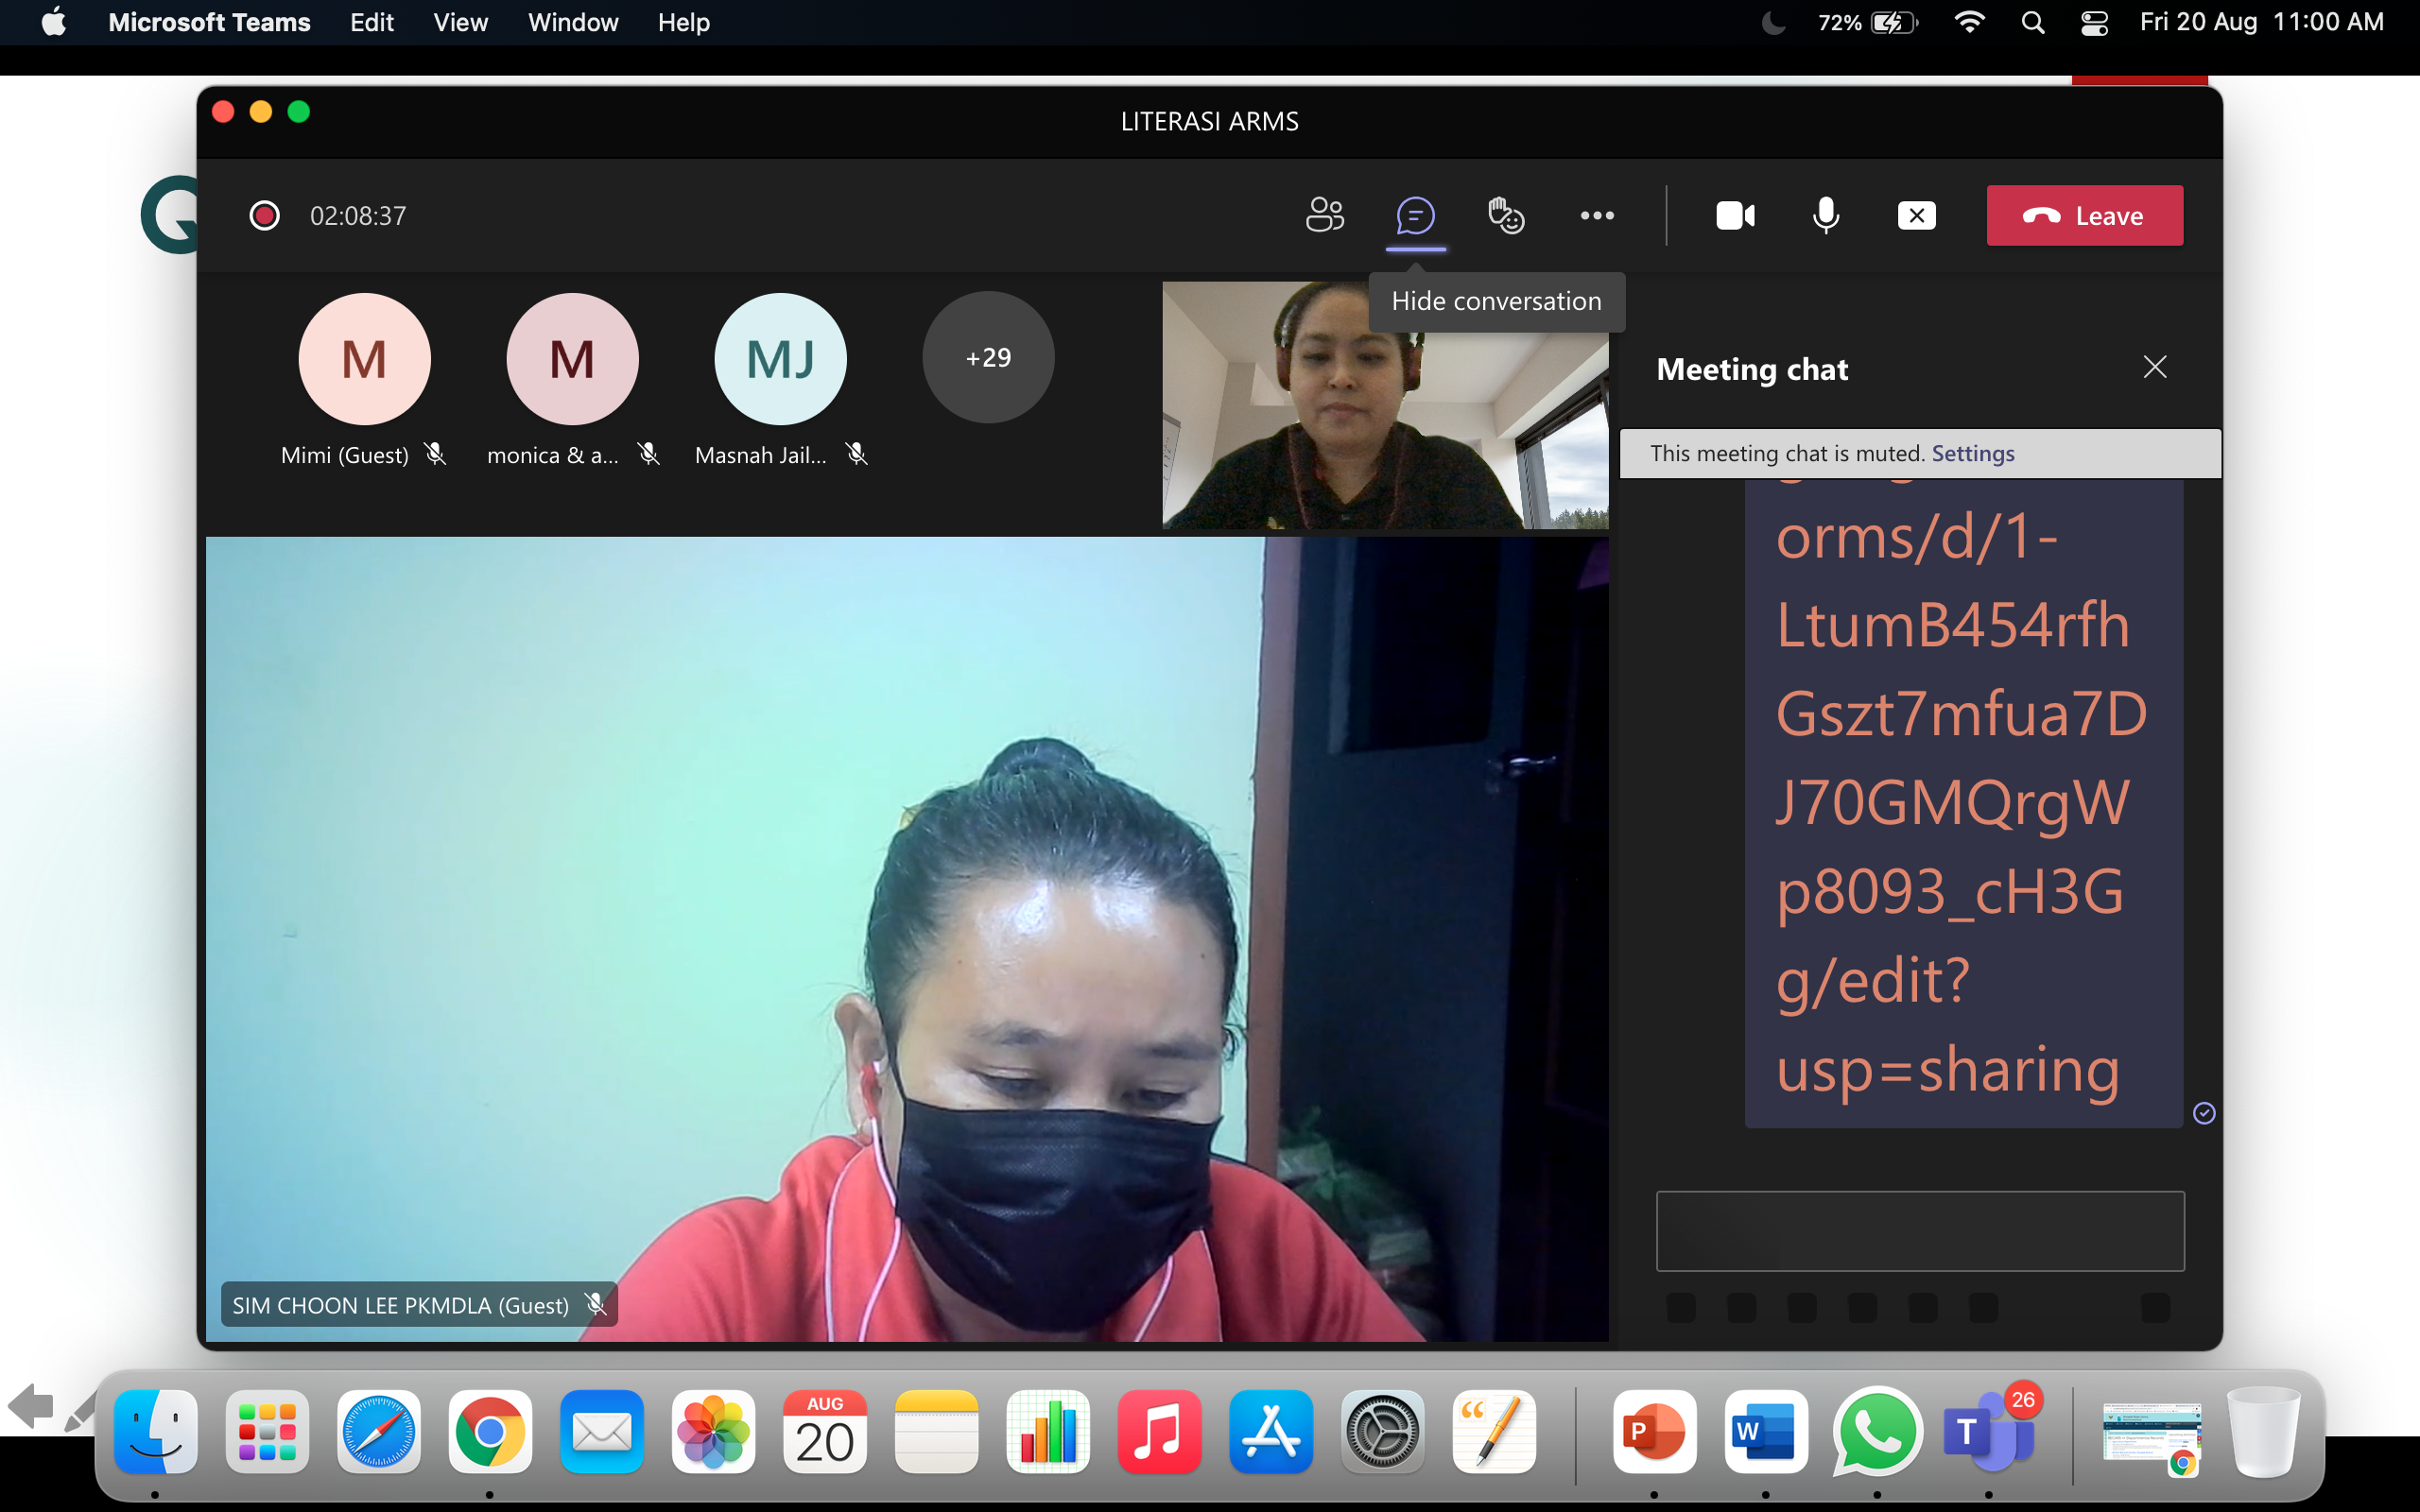Select the self-view video thumbnail

(x=1385, y=405)
